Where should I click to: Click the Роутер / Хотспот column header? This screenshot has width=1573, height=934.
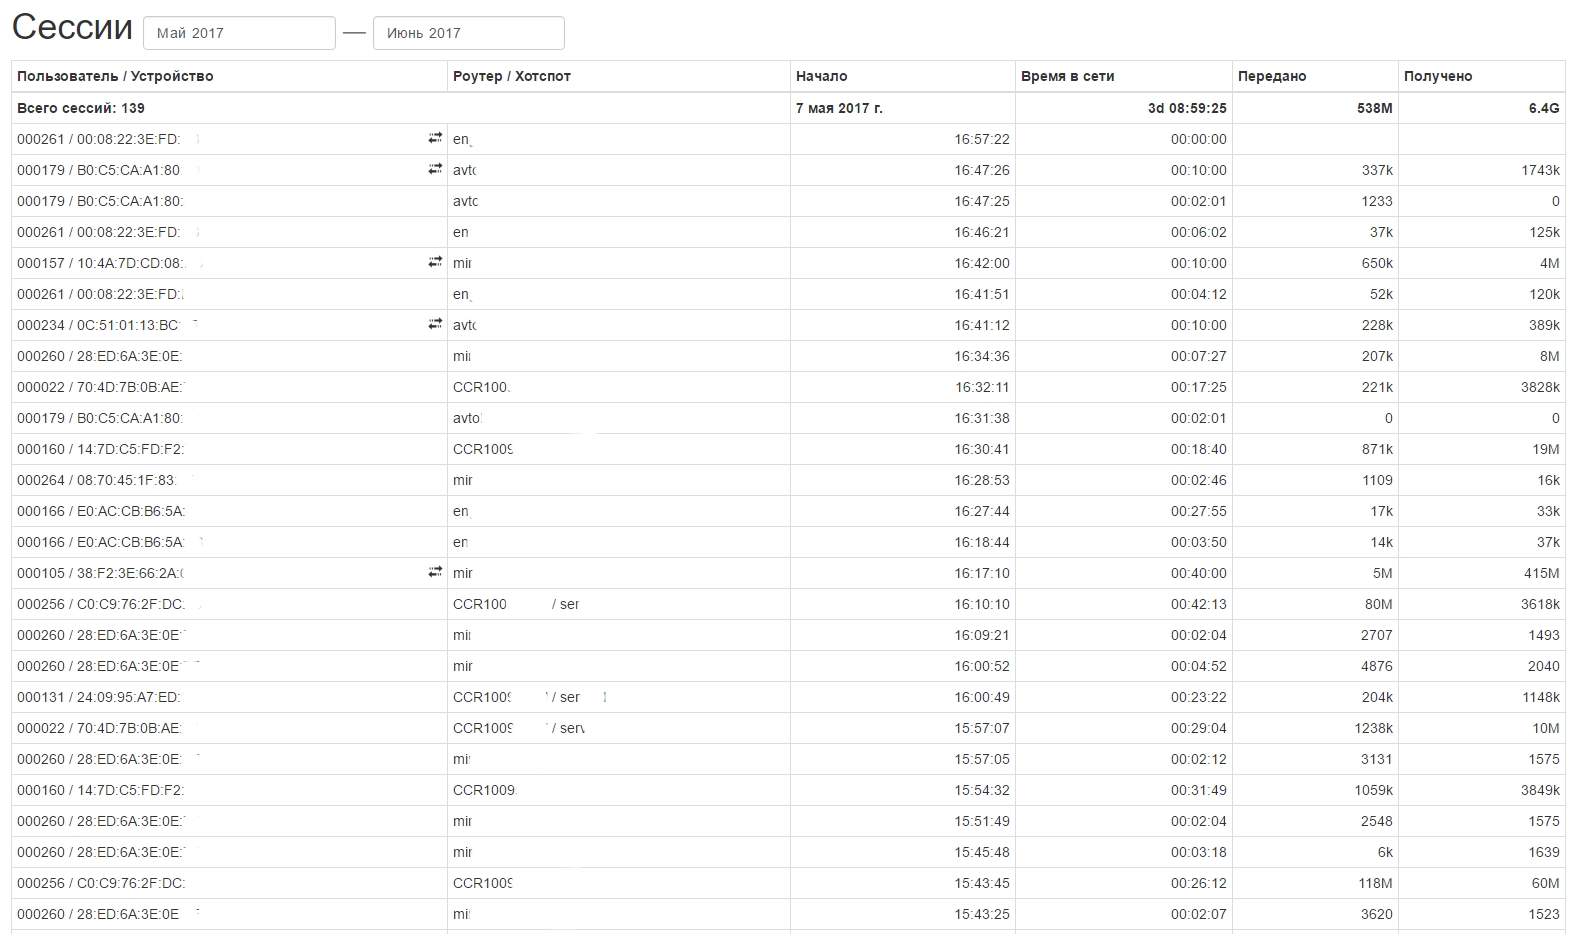click(511, 76)
